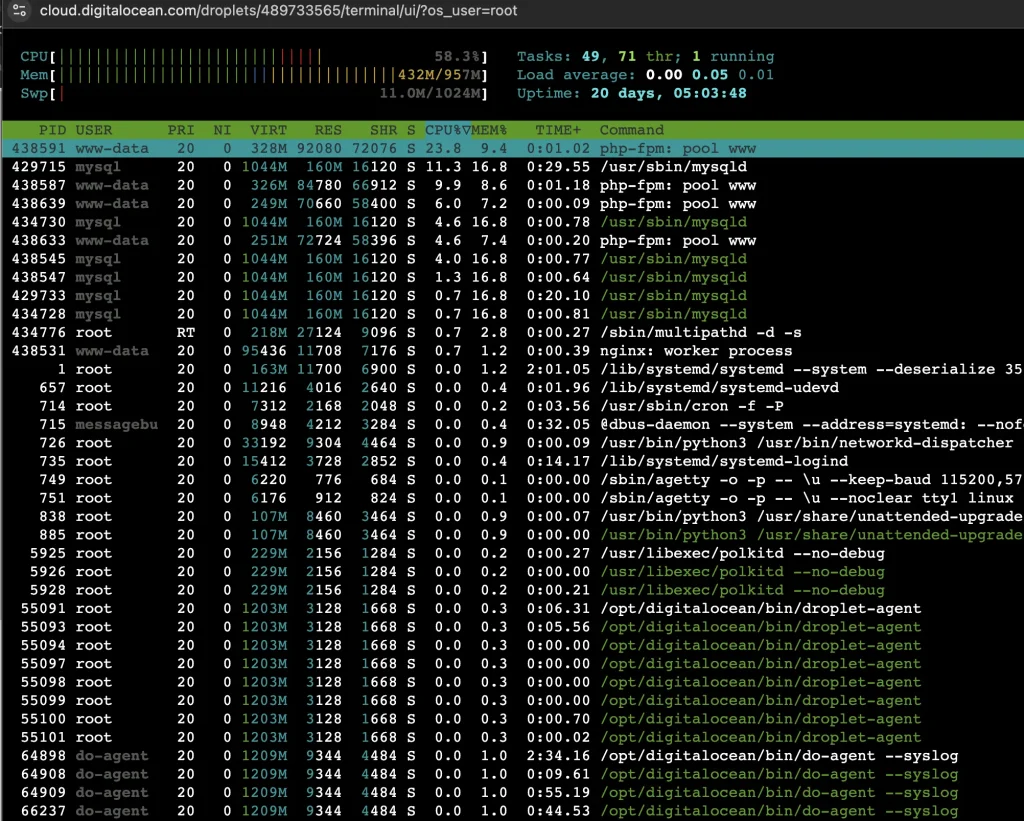Select the cron process PID 714
Image resolution: width=1024 pixels, height=821 pixels.
512,406
